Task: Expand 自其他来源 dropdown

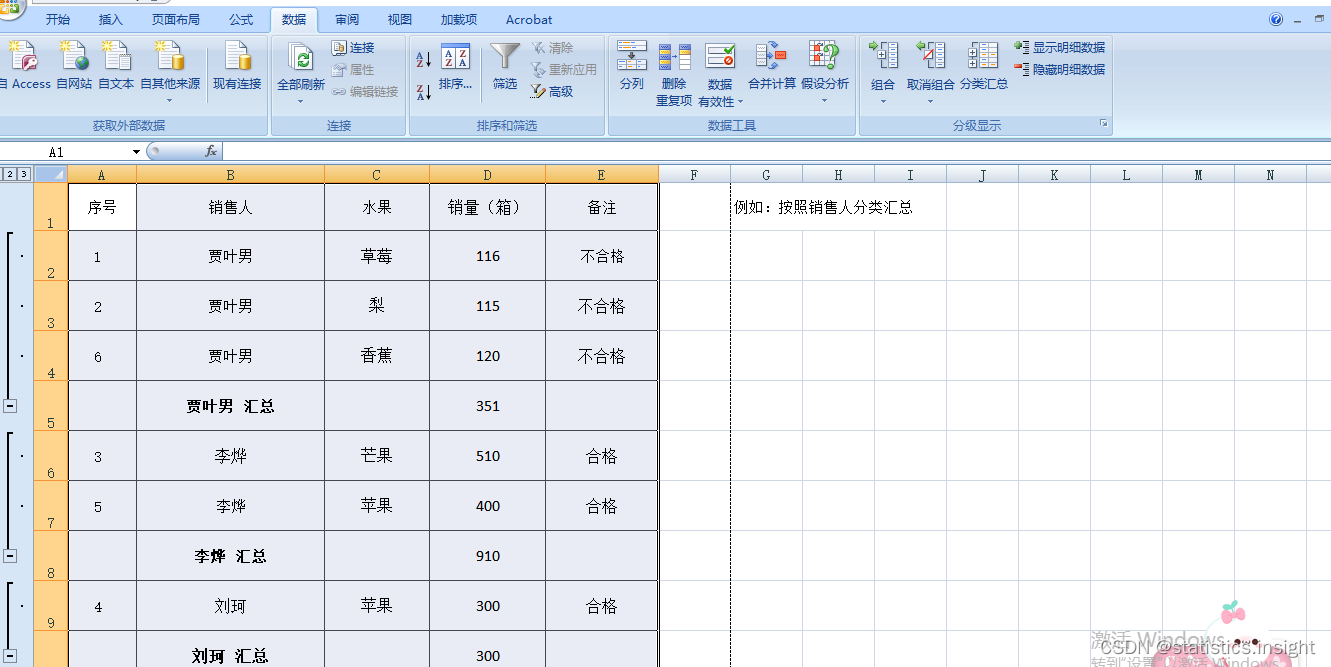Action: point(170,100)
